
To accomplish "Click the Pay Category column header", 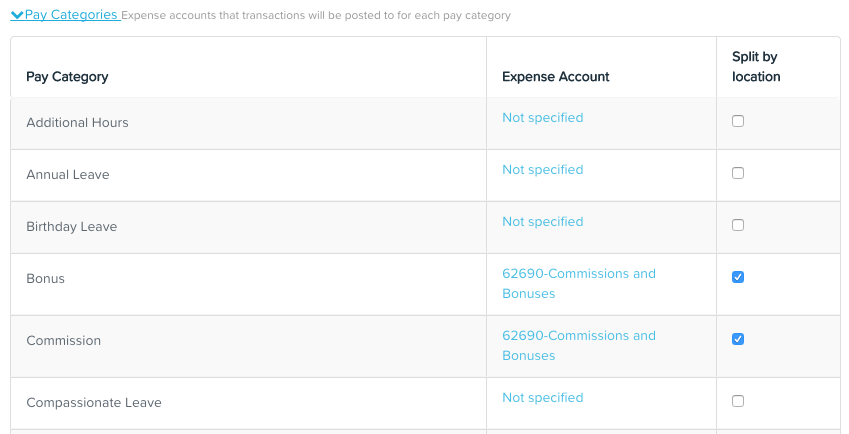I will pos(67,76).
